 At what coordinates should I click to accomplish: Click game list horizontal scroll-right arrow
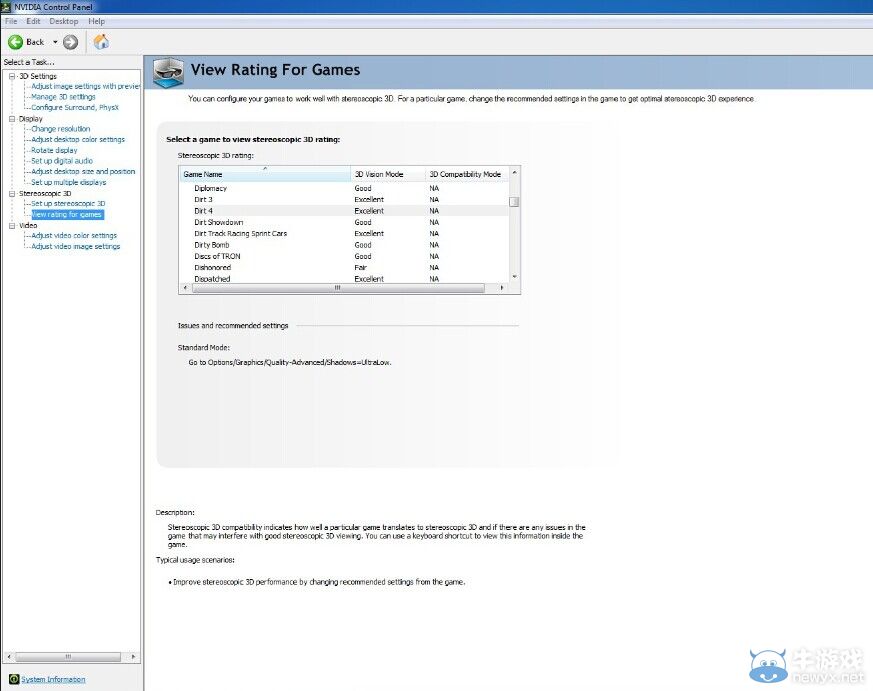(x=502, y=288)
